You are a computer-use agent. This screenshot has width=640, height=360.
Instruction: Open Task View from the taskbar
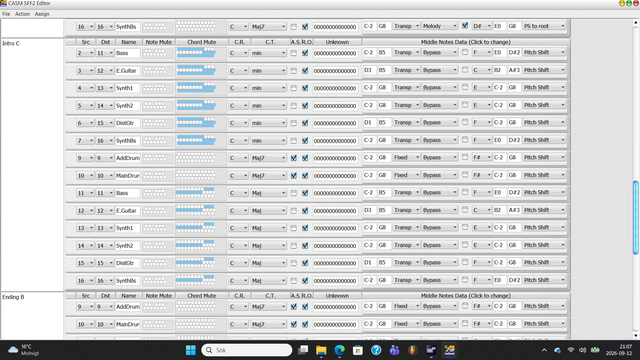coord(303,350)
